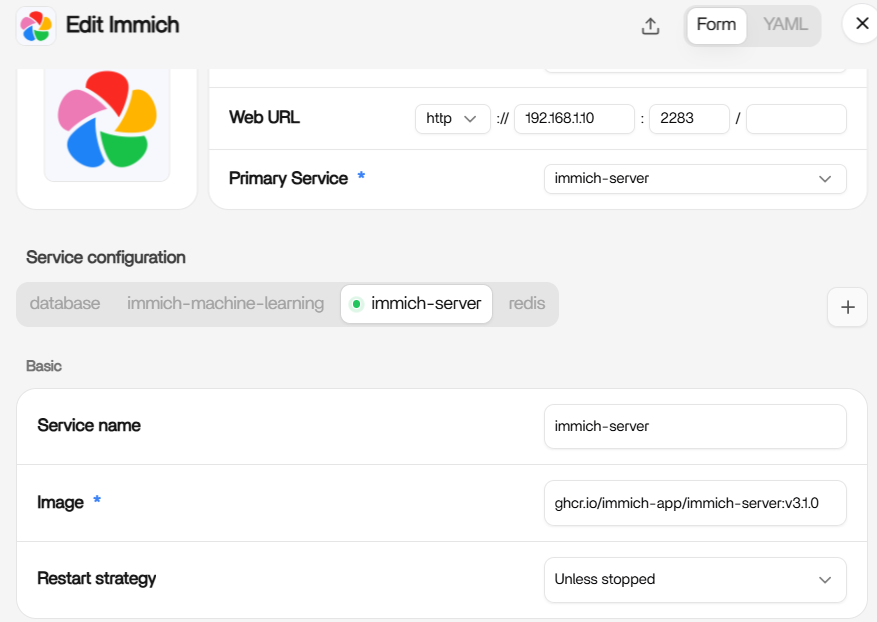Select the database service tab
This screenshot has width=877, height=622.
[65, 304]
